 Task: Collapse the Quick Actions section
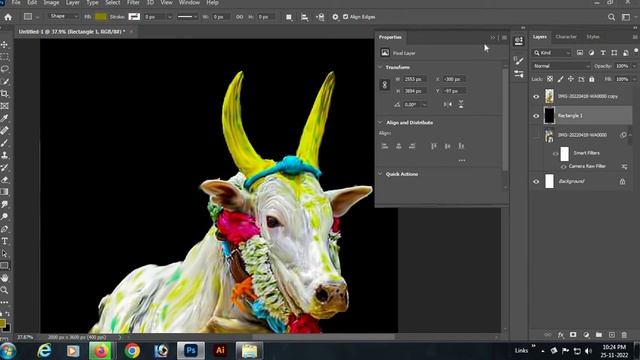coord(380,174)
